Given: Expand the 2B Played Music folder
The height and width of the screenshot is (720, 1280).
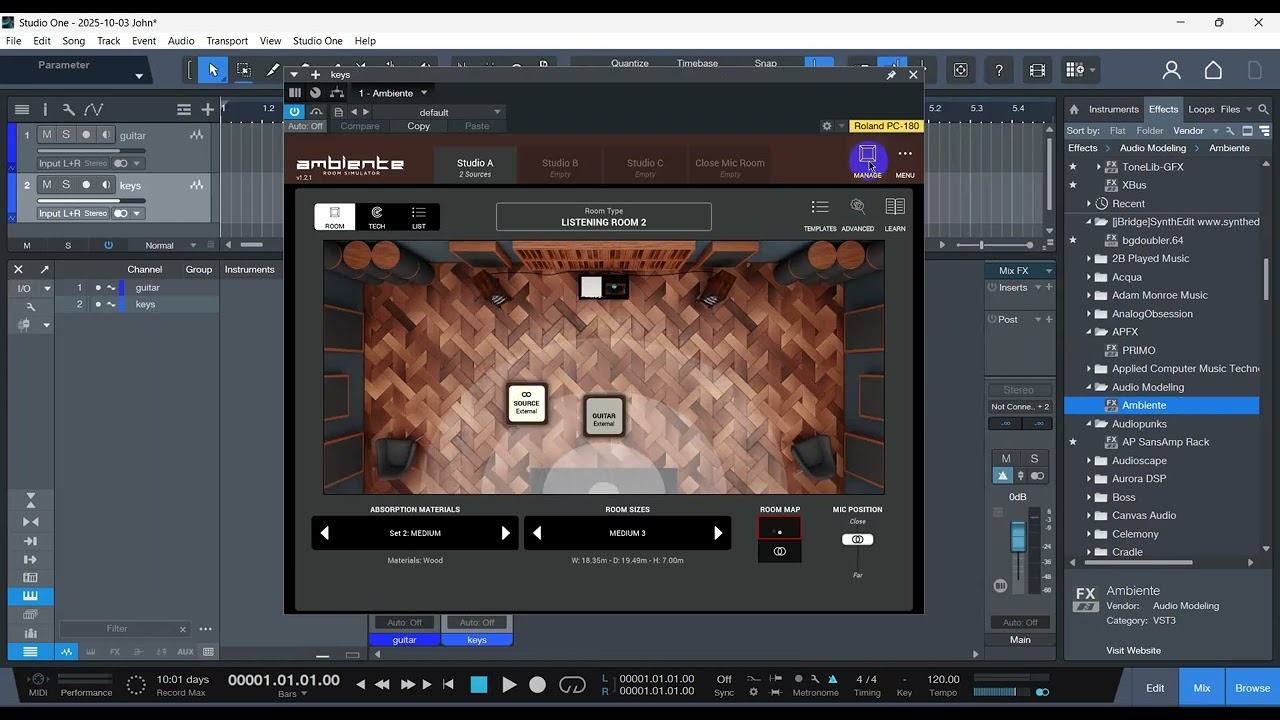Looking at the screenshot, I should pos(1089,259).
